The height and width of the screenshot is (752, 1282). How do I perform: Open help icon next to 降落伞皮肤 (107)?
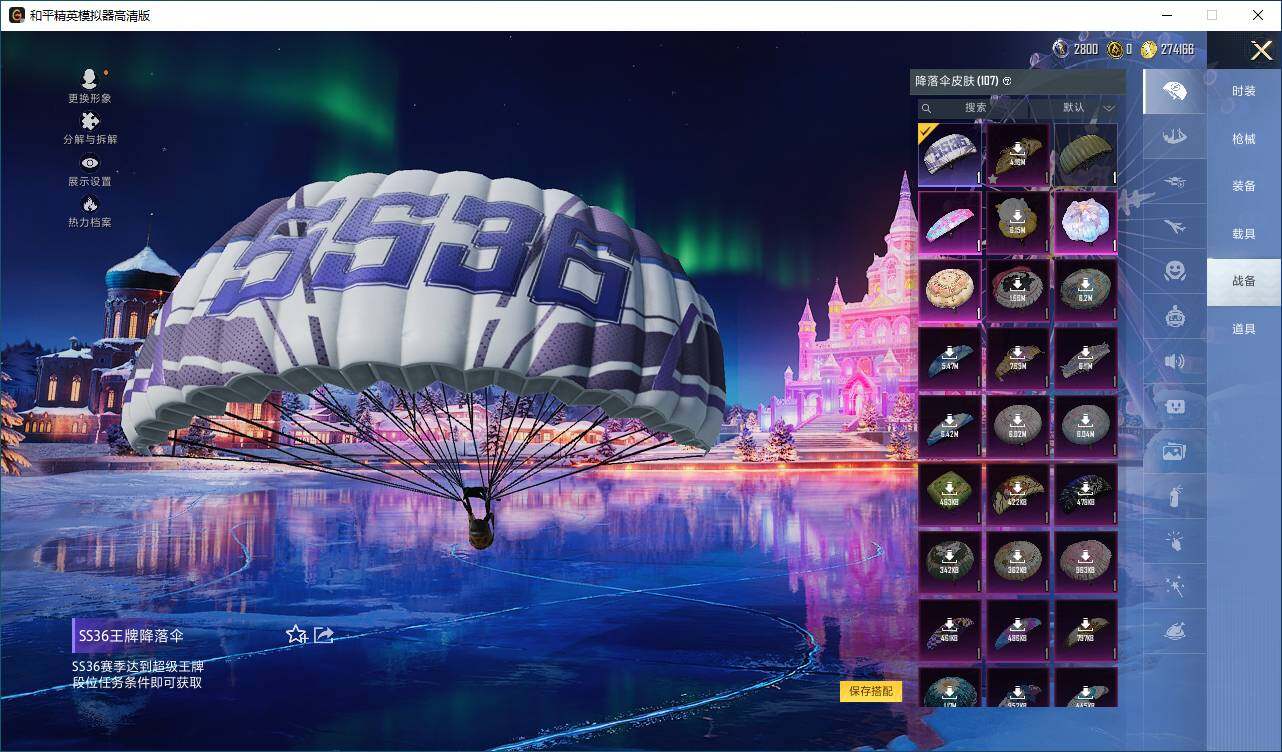point(1007,81)
